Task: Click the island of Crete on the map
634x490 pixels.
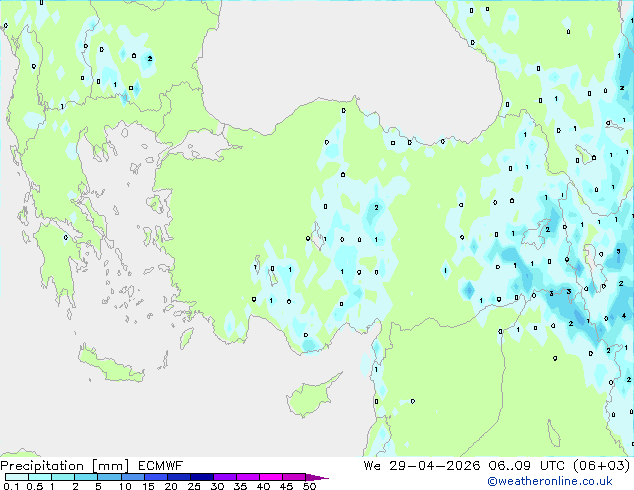Action: [110, 365]
